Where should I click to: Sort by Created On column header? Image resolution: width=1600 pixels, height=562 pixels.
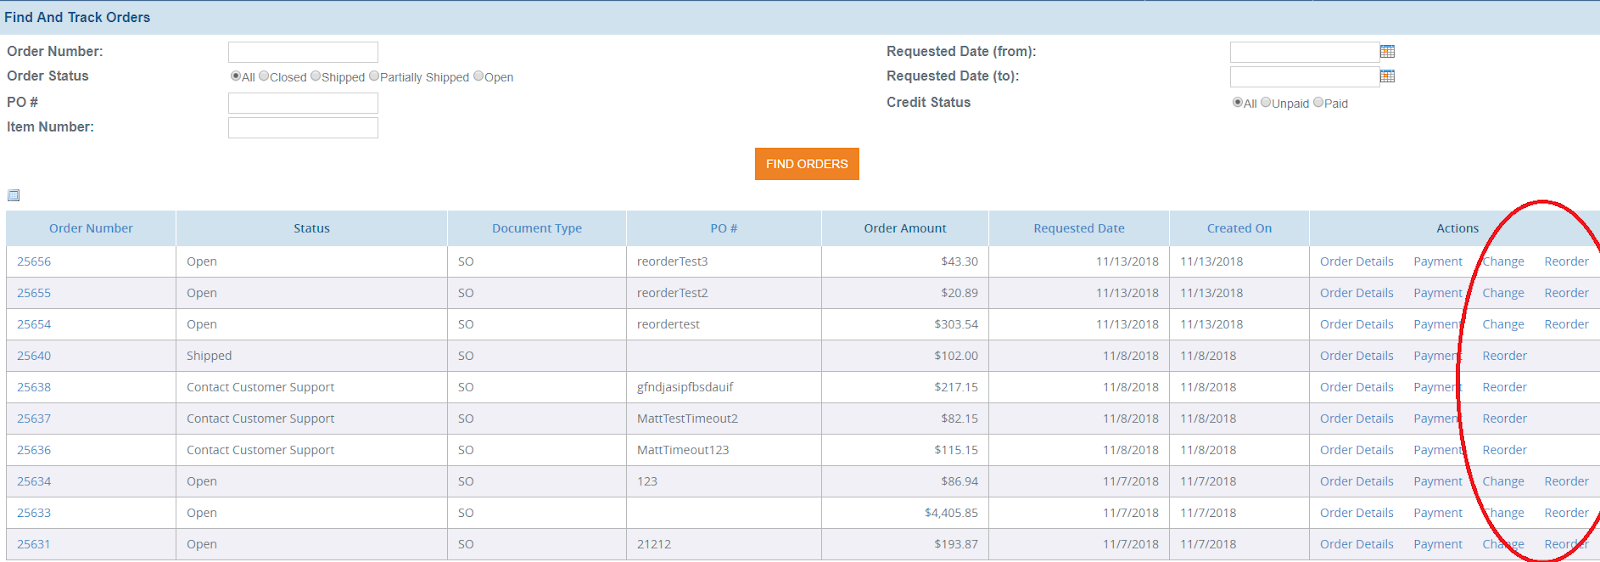(1239, 228)
